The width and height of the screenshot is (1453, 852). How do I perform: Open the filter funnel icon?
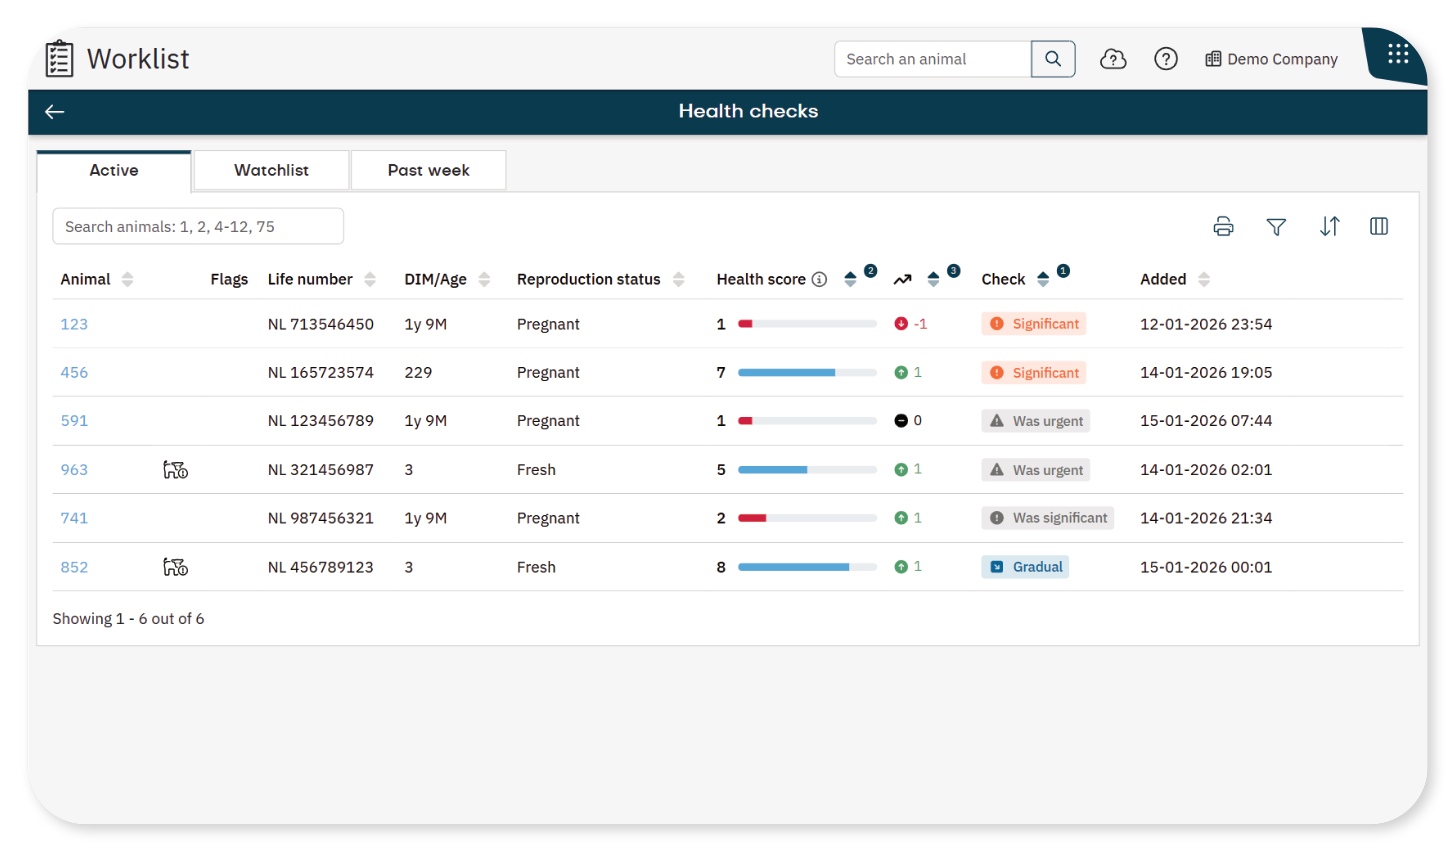[1276, 227]
